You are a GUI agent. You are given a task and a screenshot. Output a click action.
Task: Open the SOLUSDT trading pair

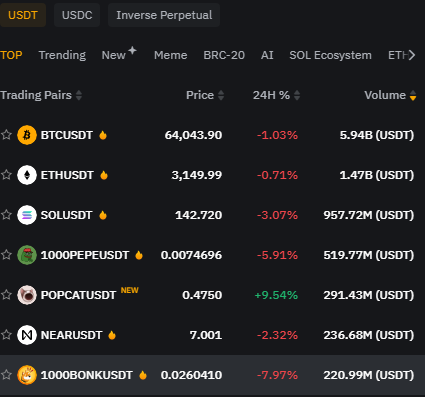(x=66, y=215)
